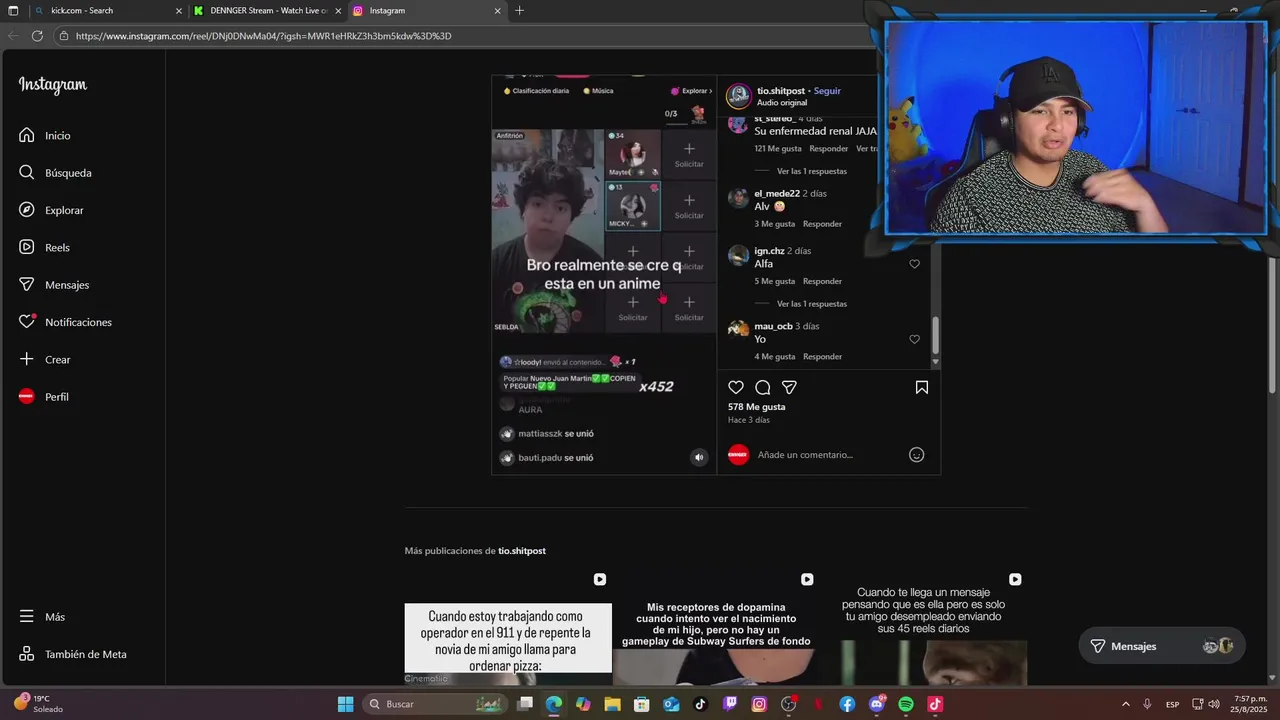Click Seguir next to tio.shitpost
Screen dimensions: 1280x720
(x=827, y=91)
